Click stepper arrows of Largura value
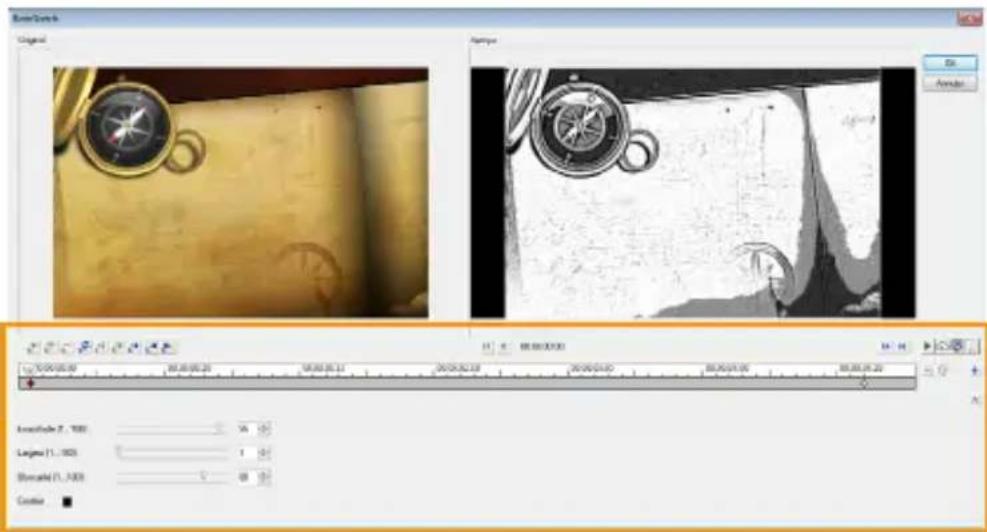 pyautogui.click(x=264, y=453)
